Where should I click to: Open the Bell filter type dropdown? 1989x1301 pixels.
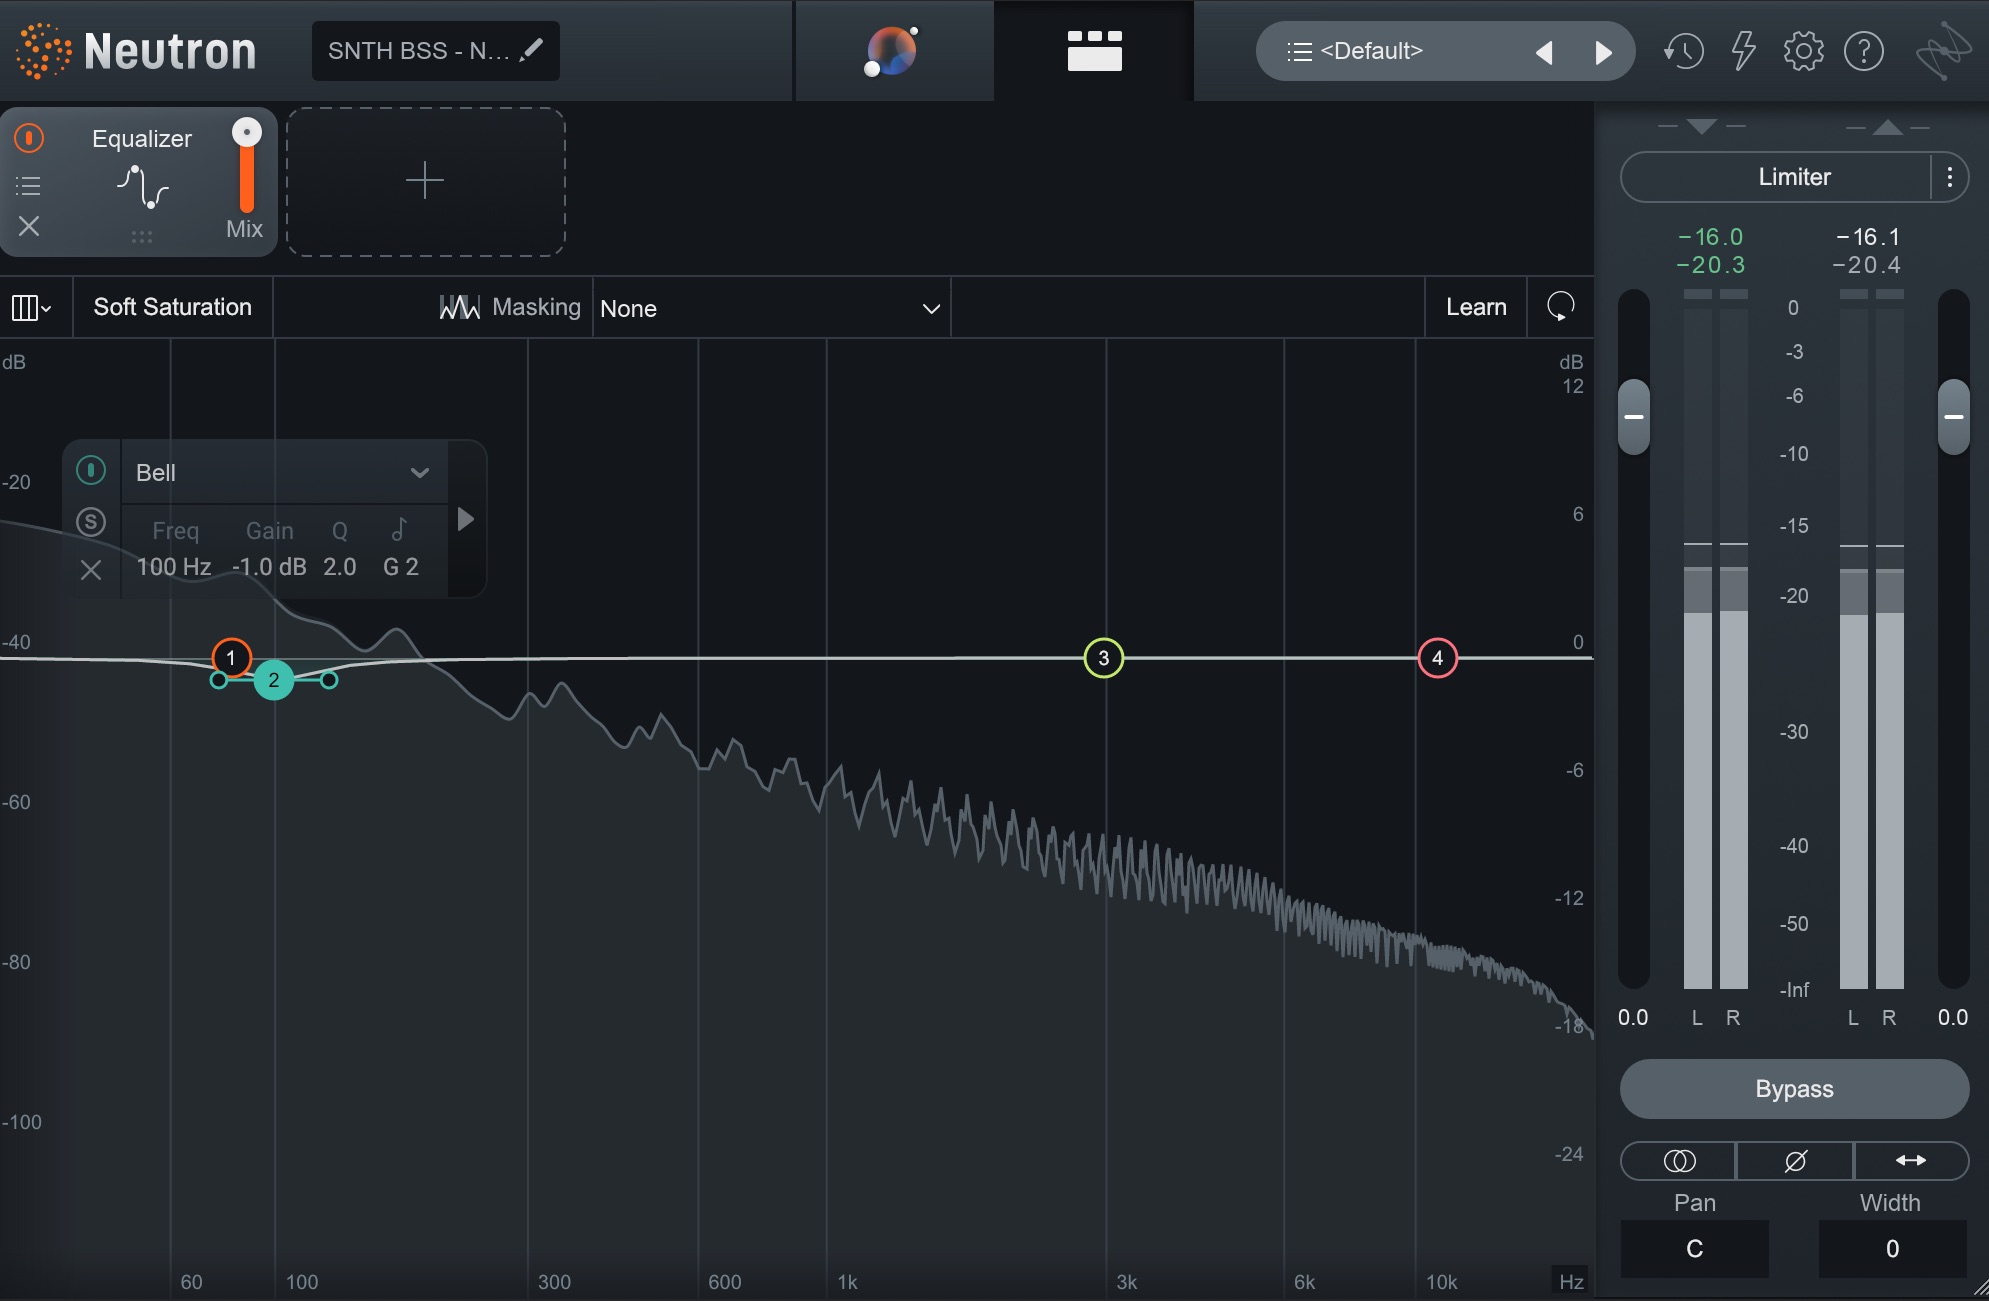(x=284, y=472)
